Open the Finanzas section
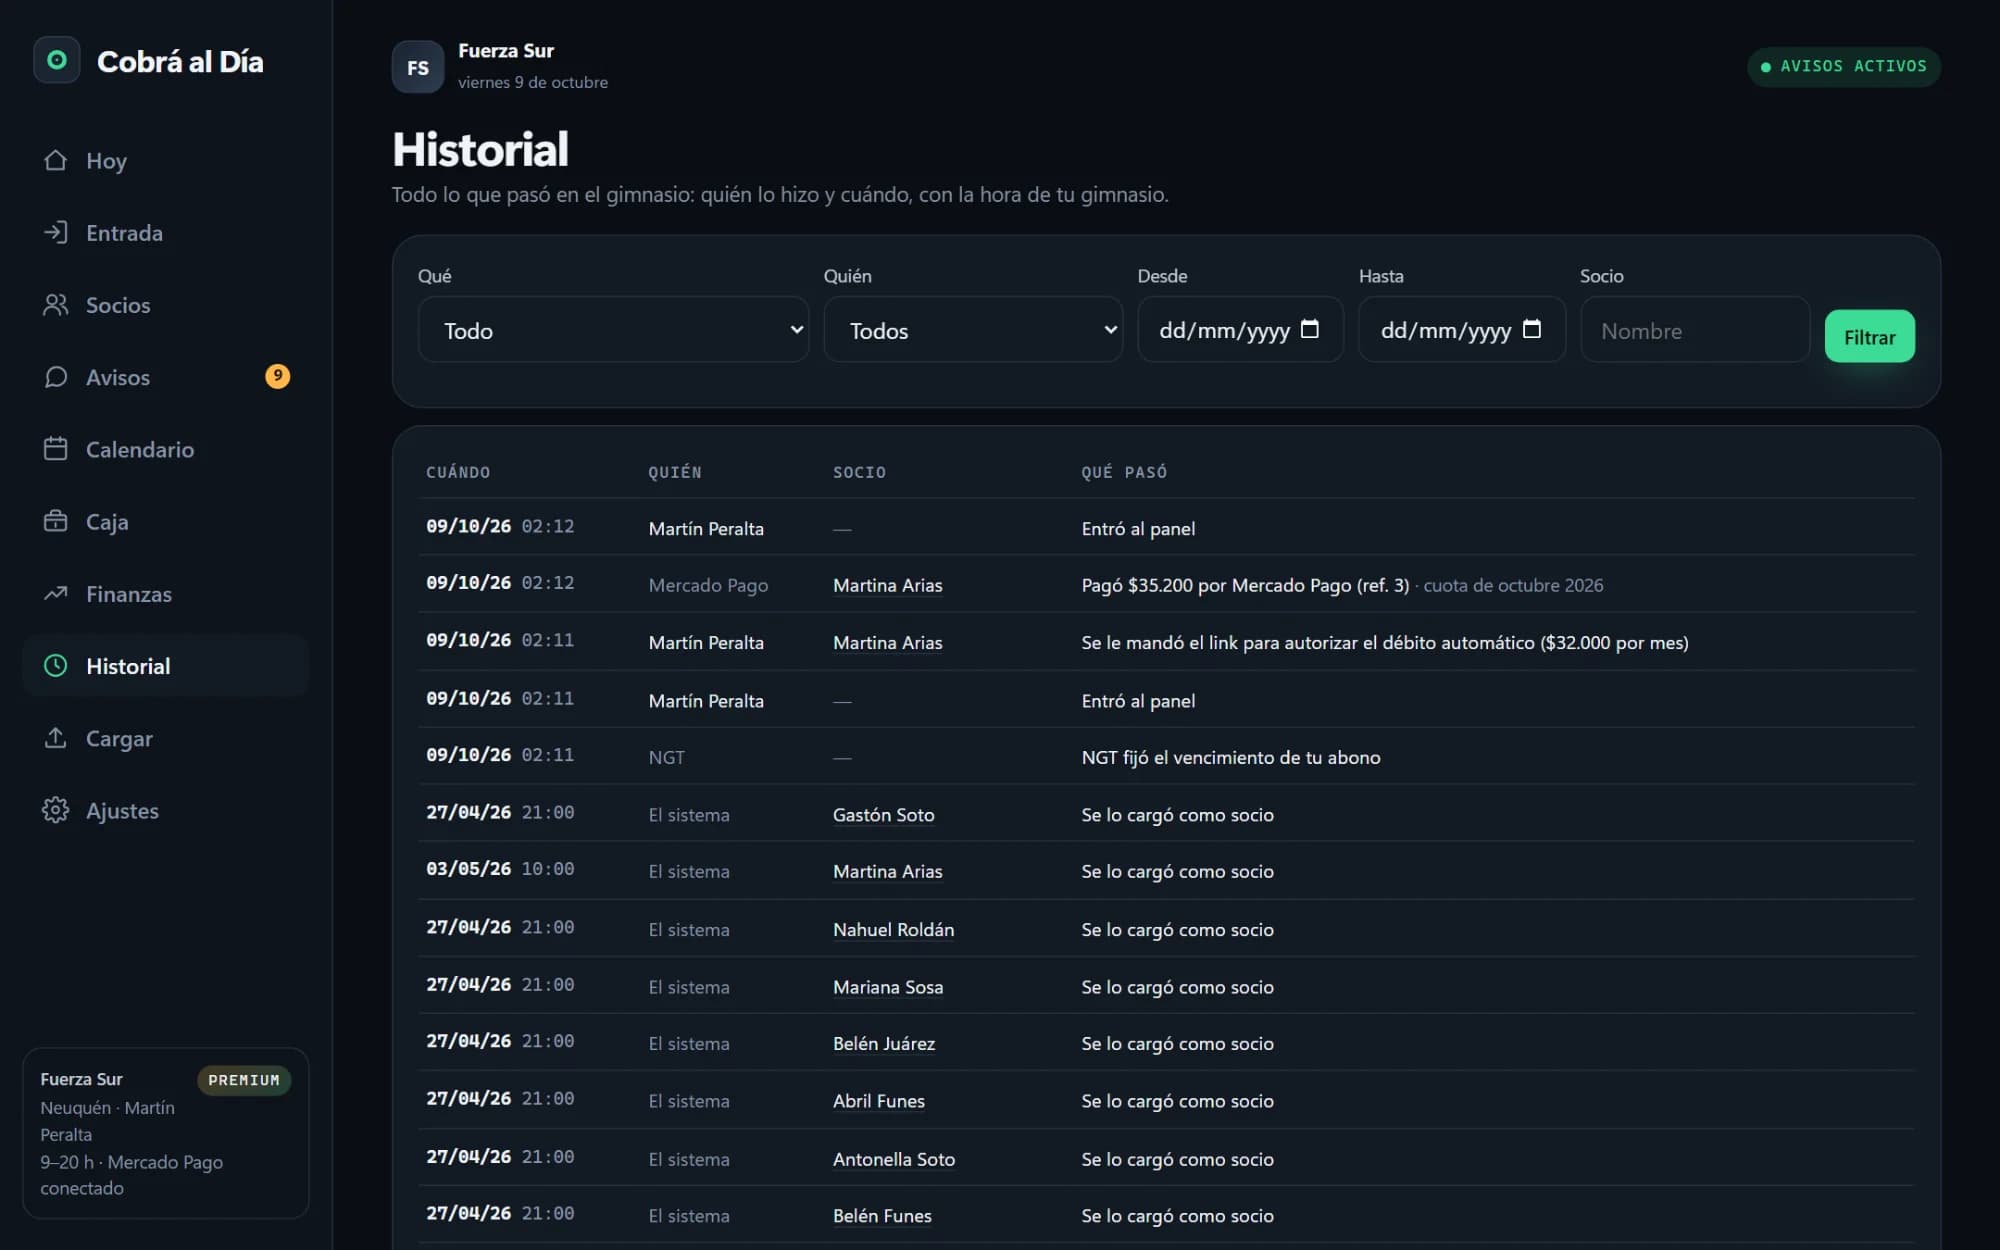The image size is (2000, 1250). (x=165, y=594)
